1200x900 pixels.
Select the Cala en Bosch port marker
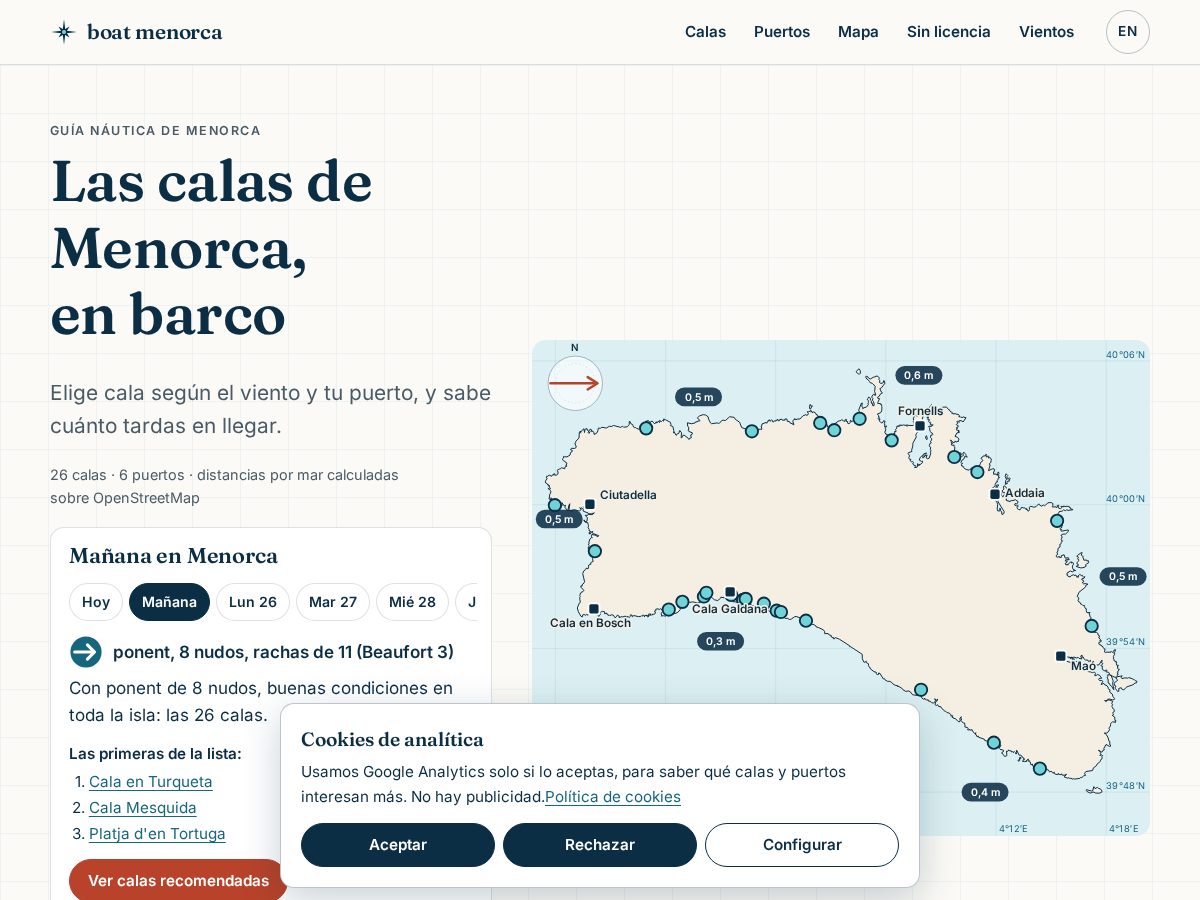coord(594,609)
